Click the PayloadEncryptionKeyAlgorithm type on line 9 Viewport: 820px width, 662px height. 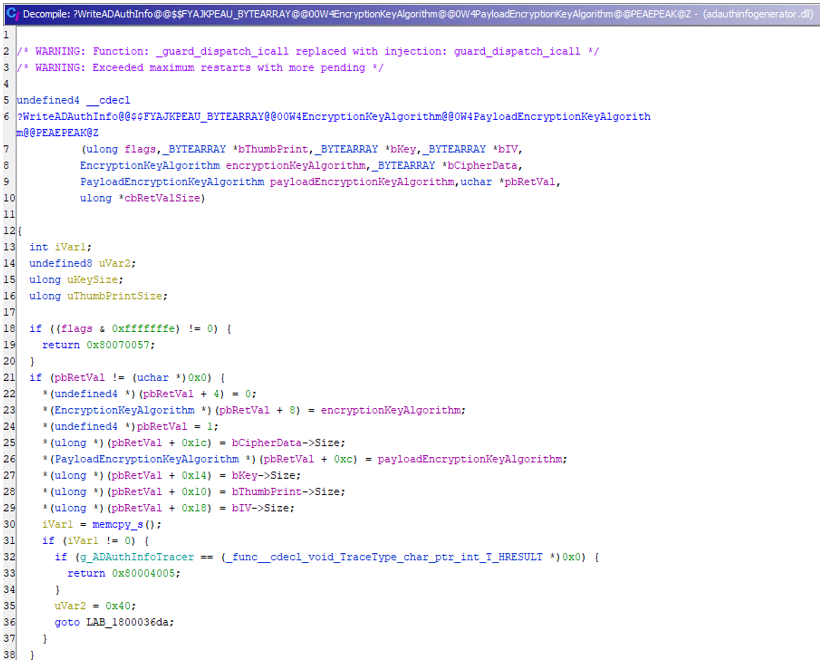(x=172, y=182)
